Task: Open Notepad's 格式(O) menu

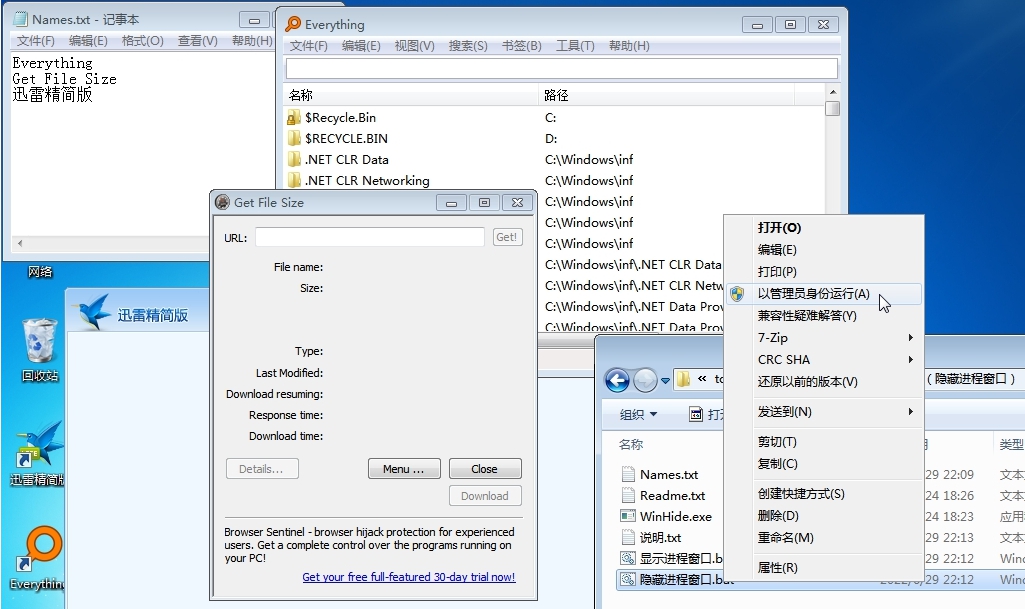Action: 143,41
